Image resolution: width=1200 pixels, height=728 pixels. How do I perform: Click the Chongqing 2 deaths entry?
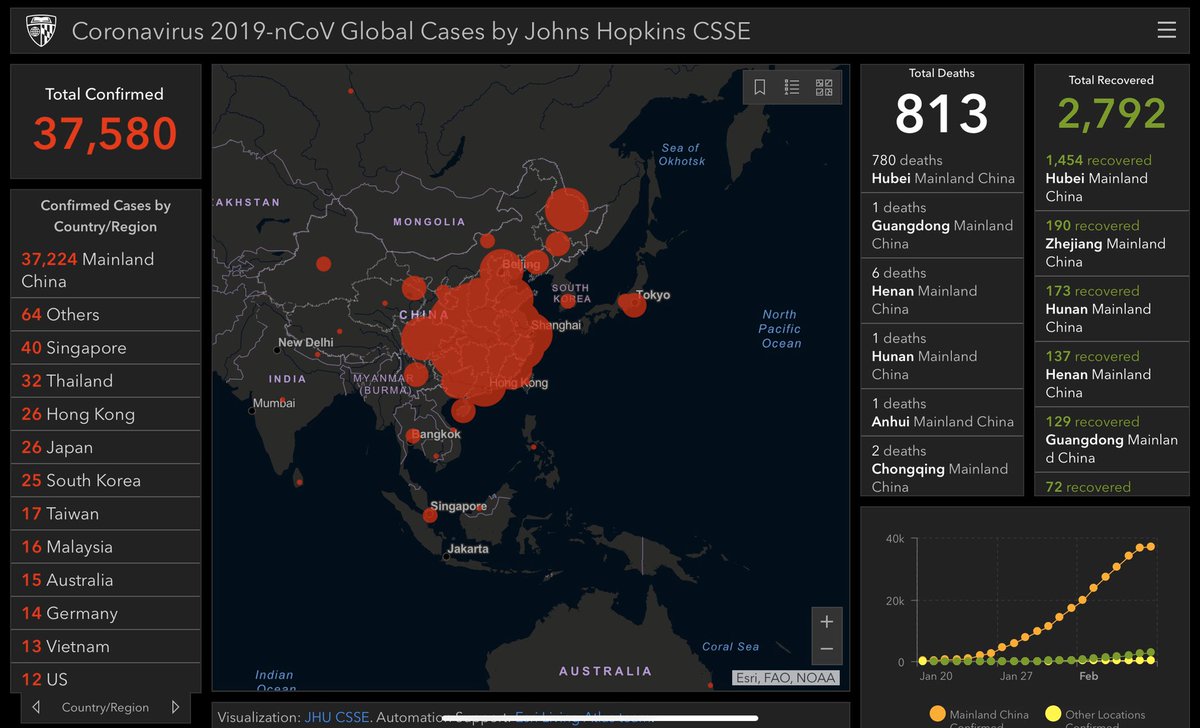[x=942, y=468]
